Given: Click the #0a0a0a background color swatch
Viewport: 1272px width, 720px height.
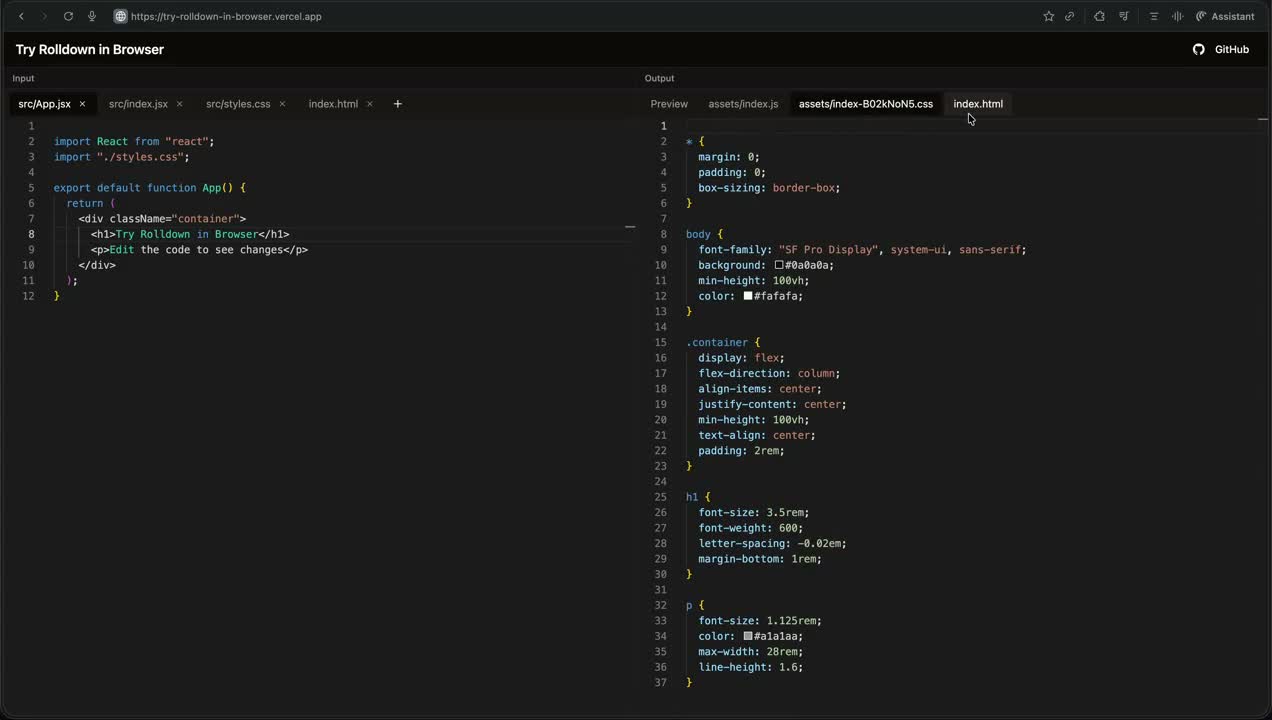Looking at the screenshot, I should (x=779, y=265).
